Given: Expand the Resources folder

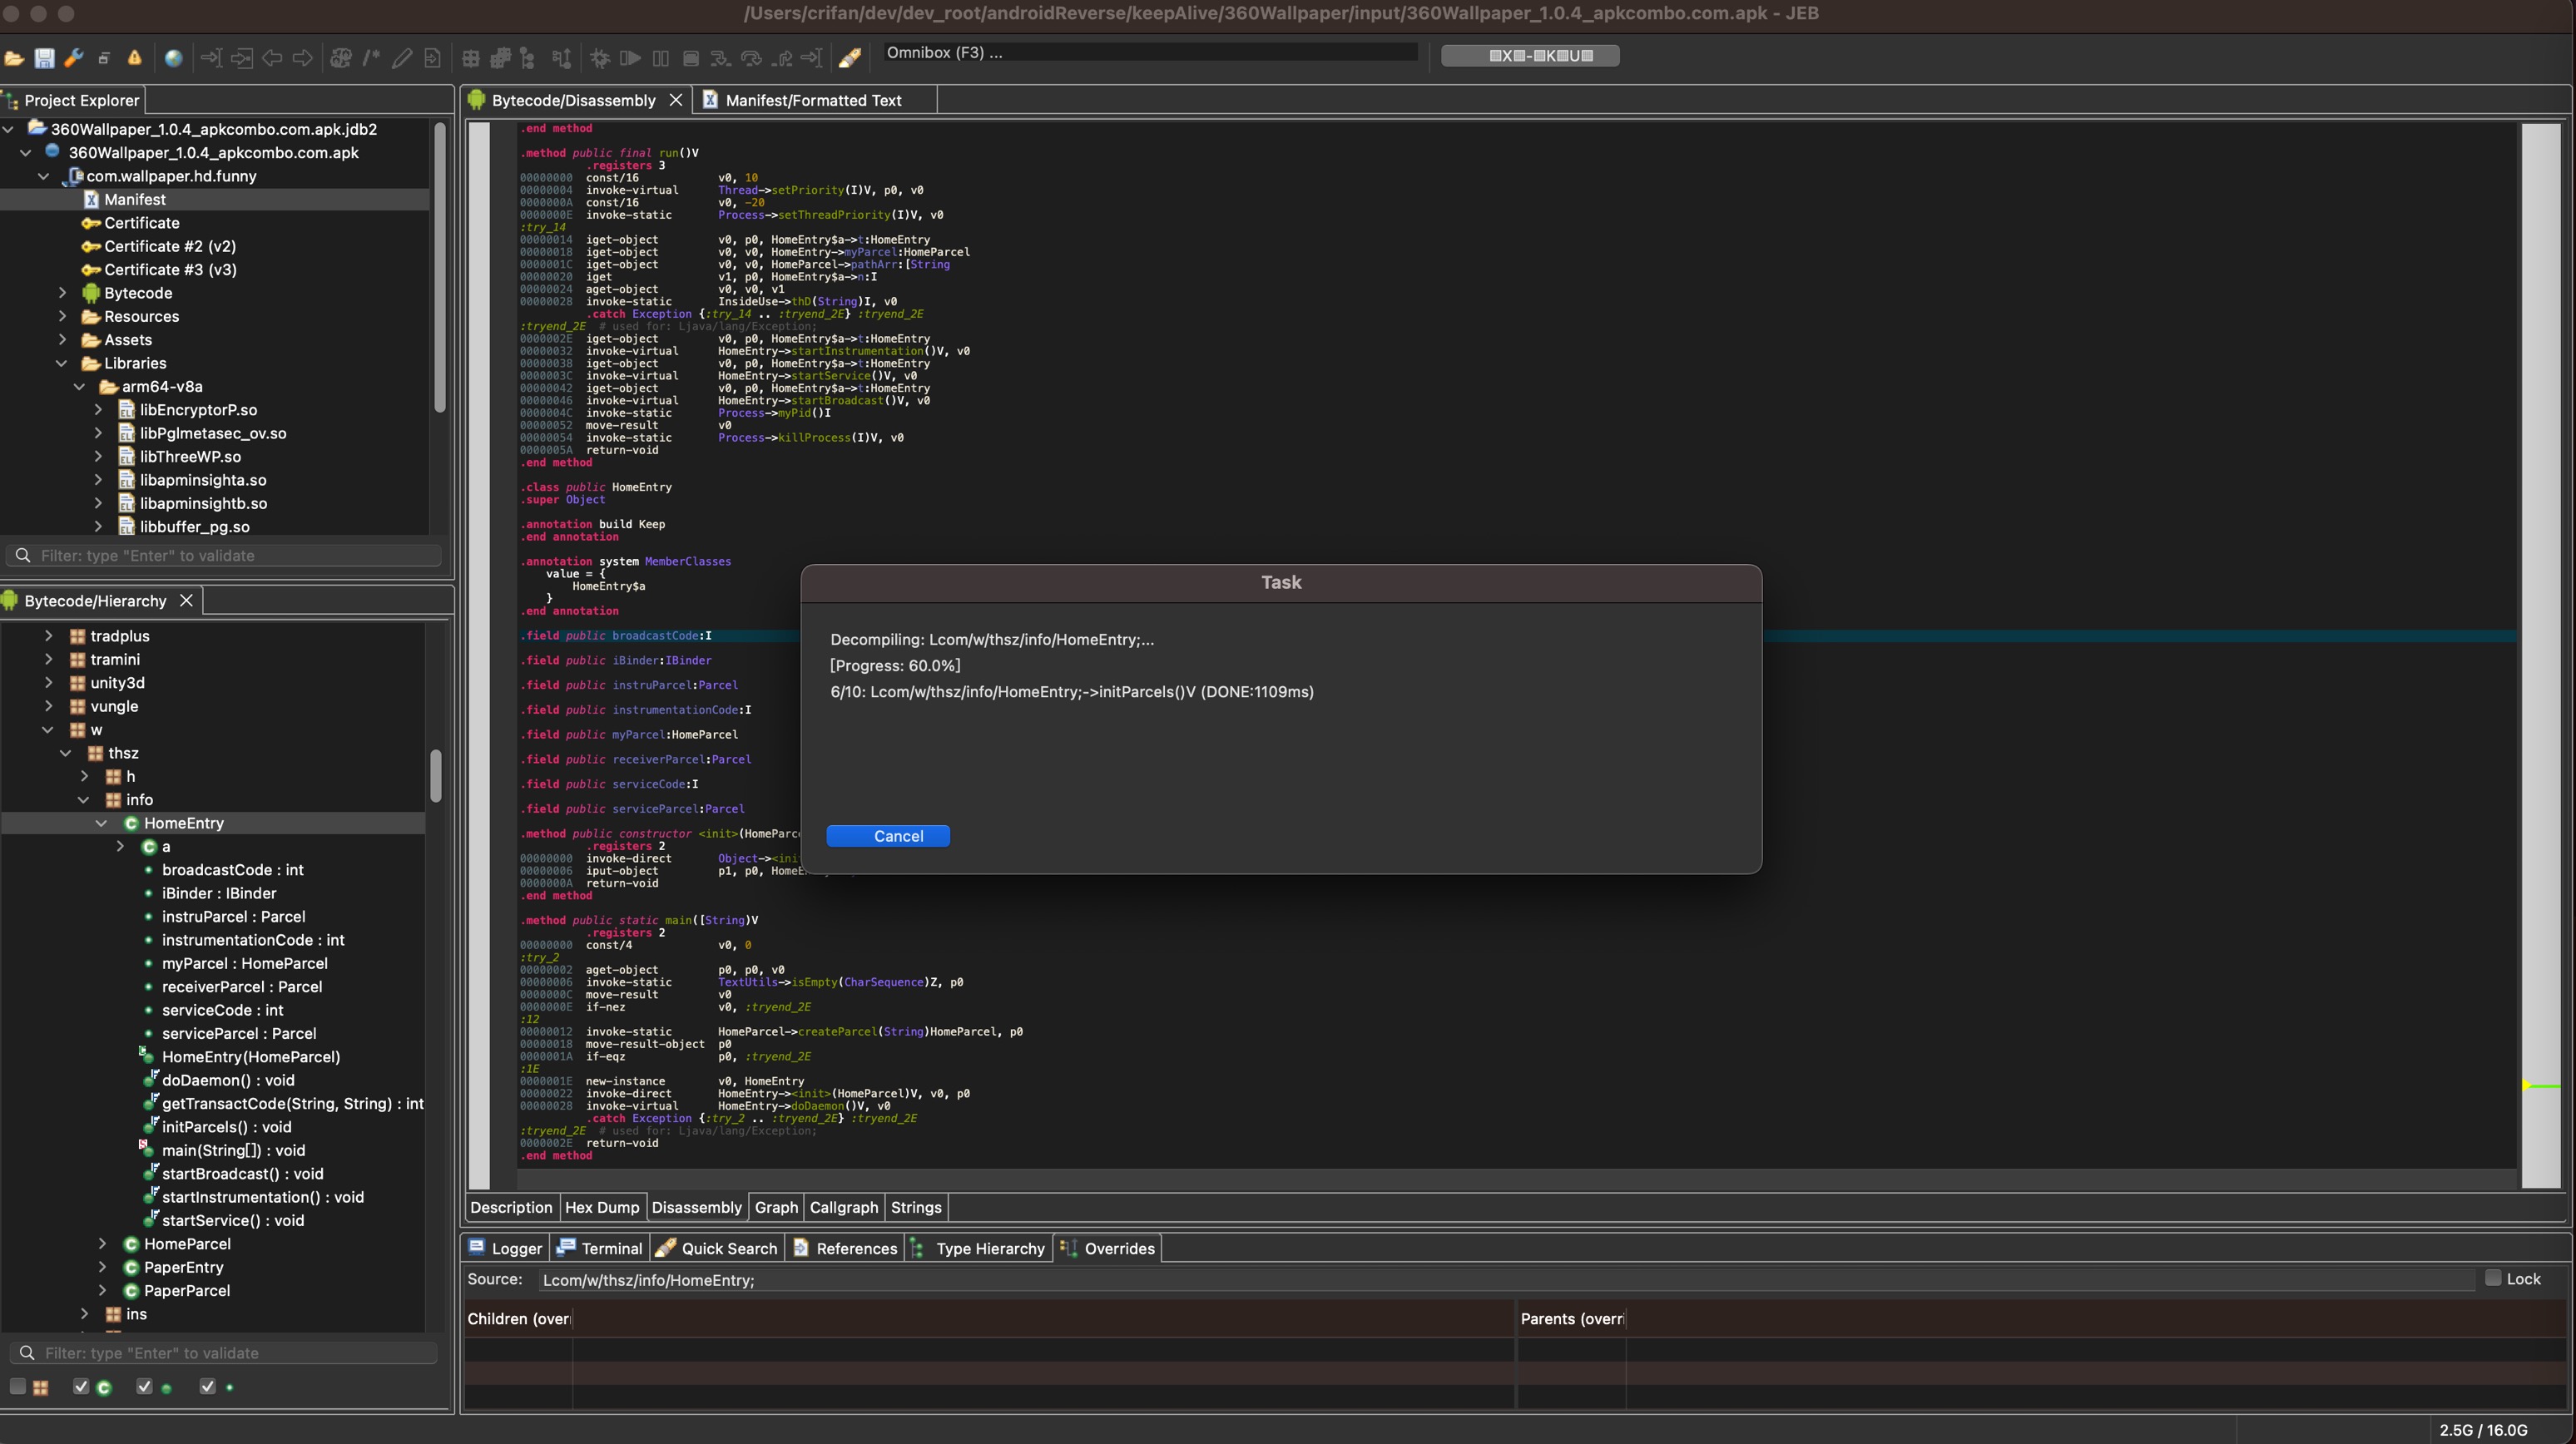Looking at the screenshot, I should 62,316.
